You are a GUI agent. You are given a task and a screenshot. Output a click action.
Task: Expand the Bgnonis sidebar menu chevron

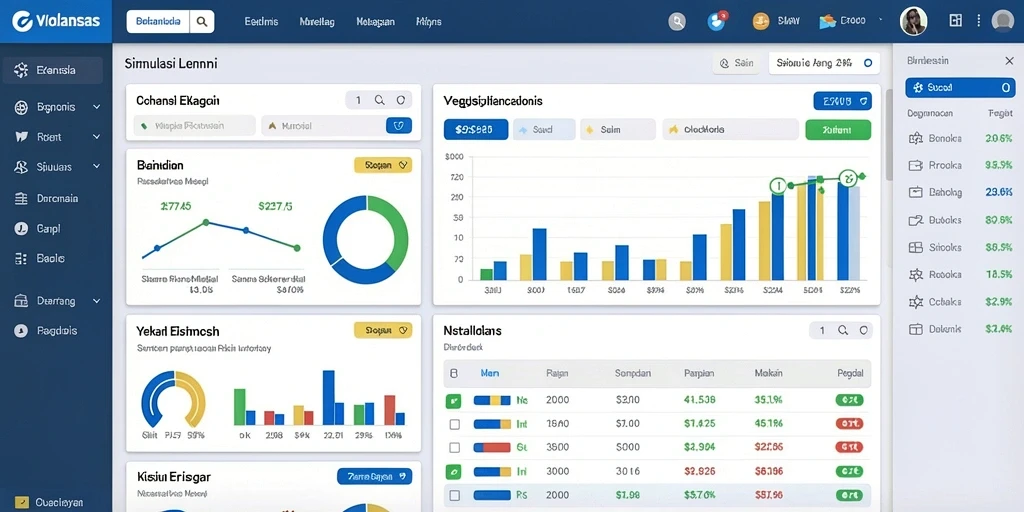97,107
